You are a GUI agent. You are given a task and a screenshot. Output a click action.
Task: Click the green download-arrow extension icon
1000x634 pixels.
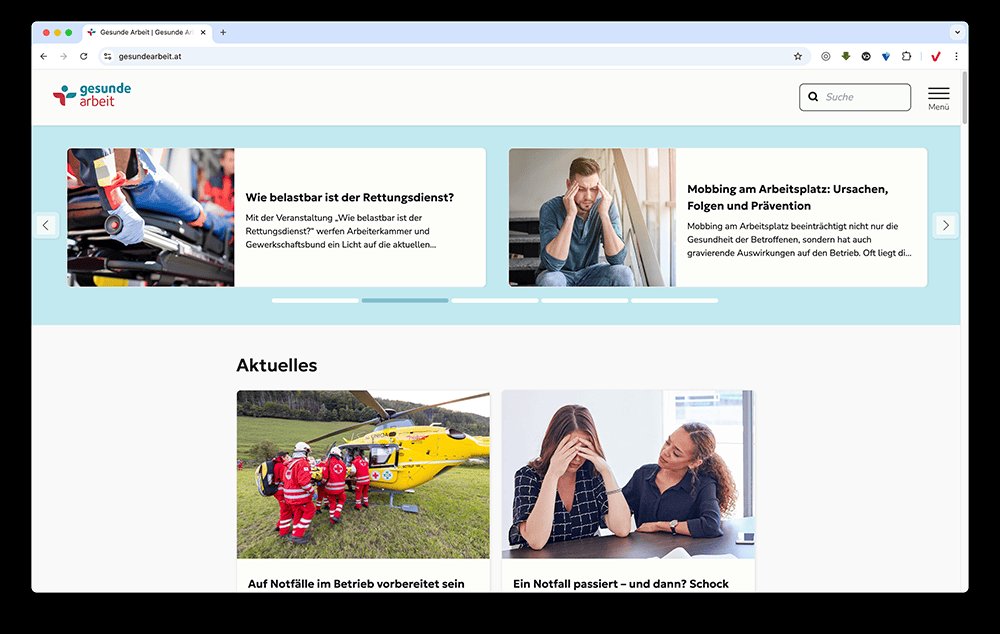pos(845,57)
